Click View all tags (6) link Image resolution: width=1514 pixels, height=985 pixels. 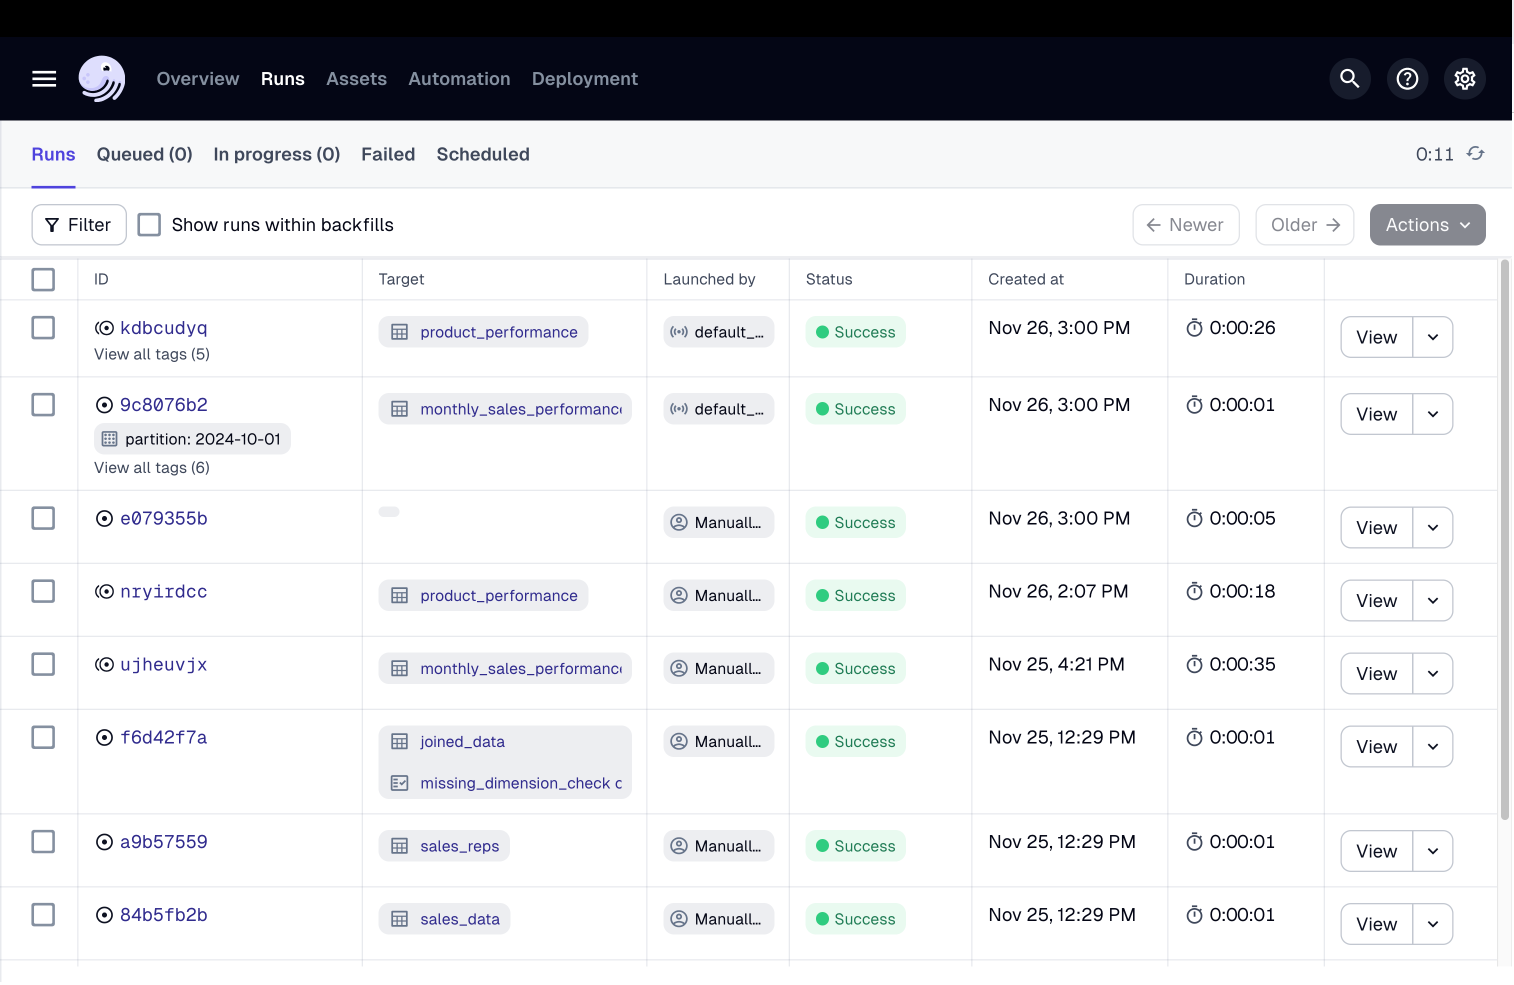pyautogui.click(x=152, y=468)
